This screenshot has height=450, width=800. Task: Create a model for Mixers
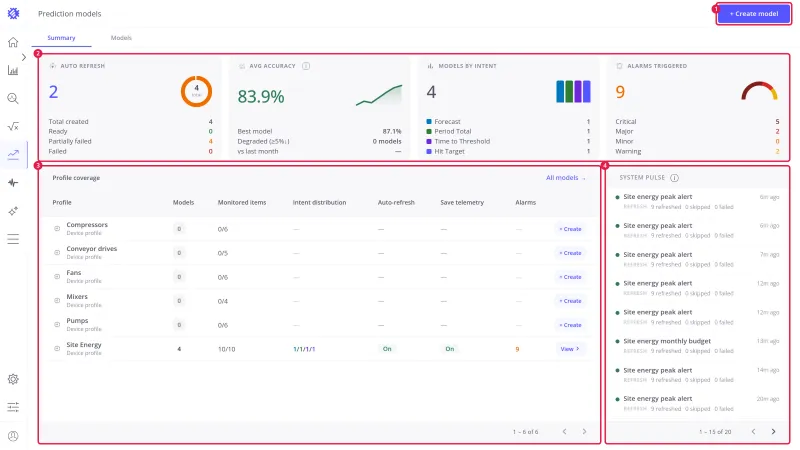(x=570, y=301)
